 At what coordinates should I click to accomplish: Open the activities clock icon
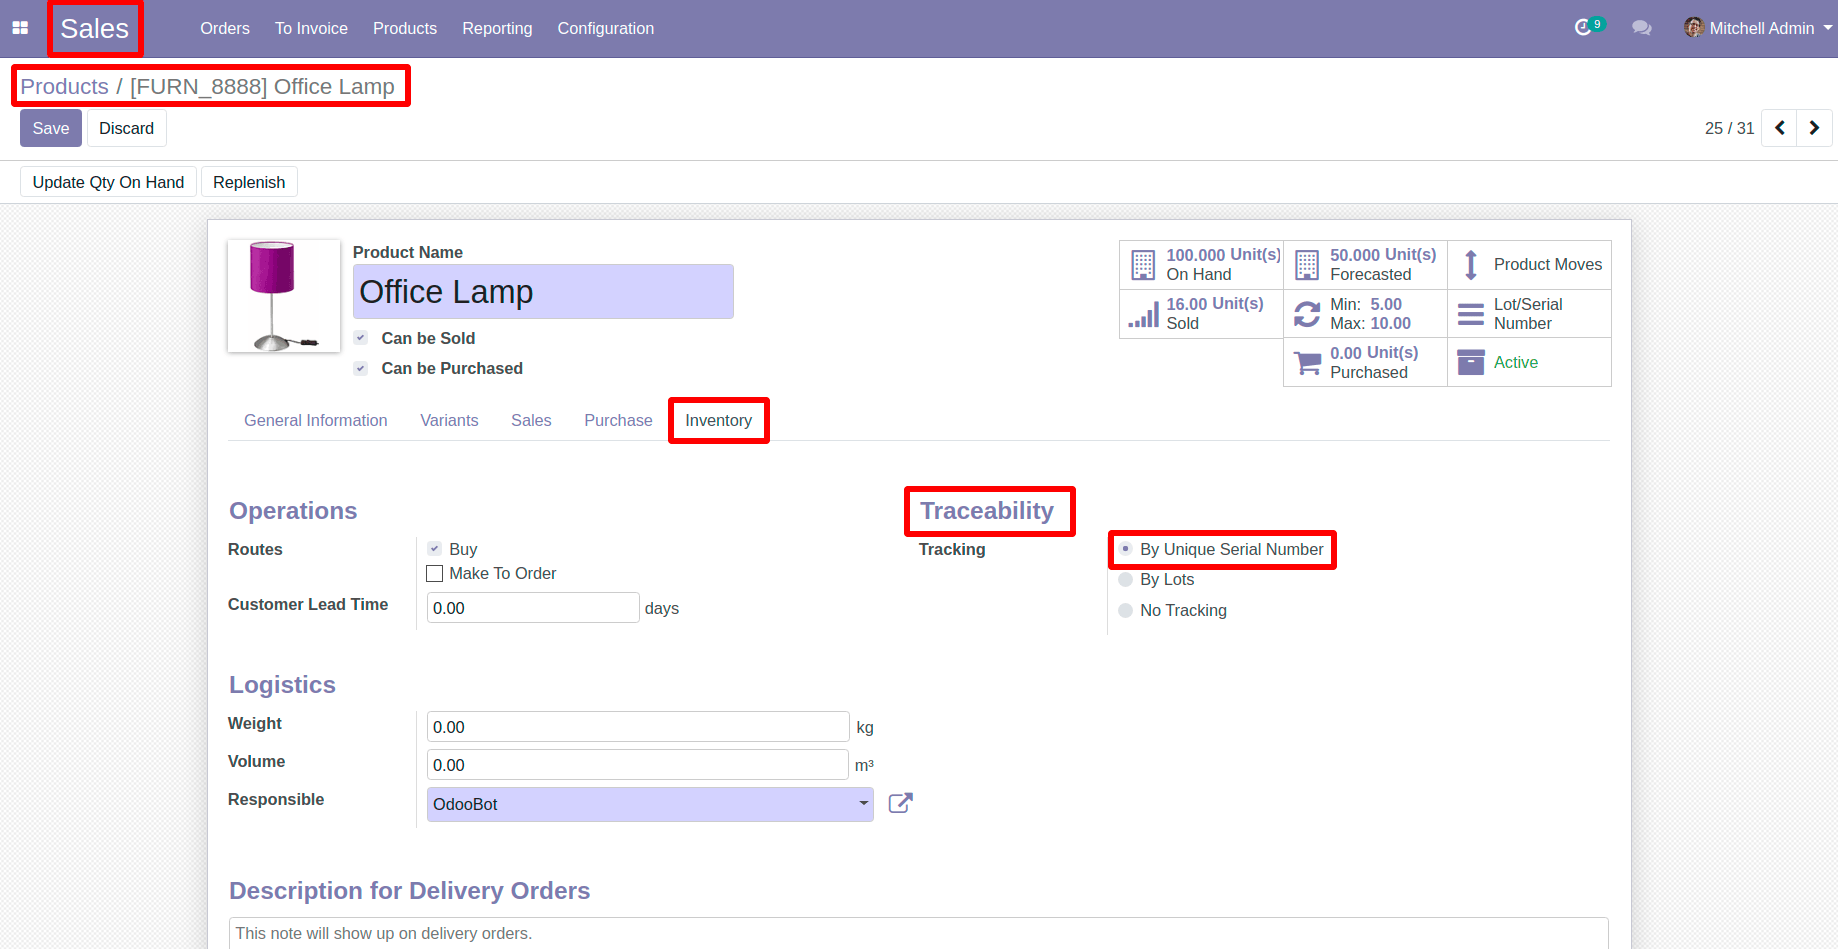click(1583, 28)
